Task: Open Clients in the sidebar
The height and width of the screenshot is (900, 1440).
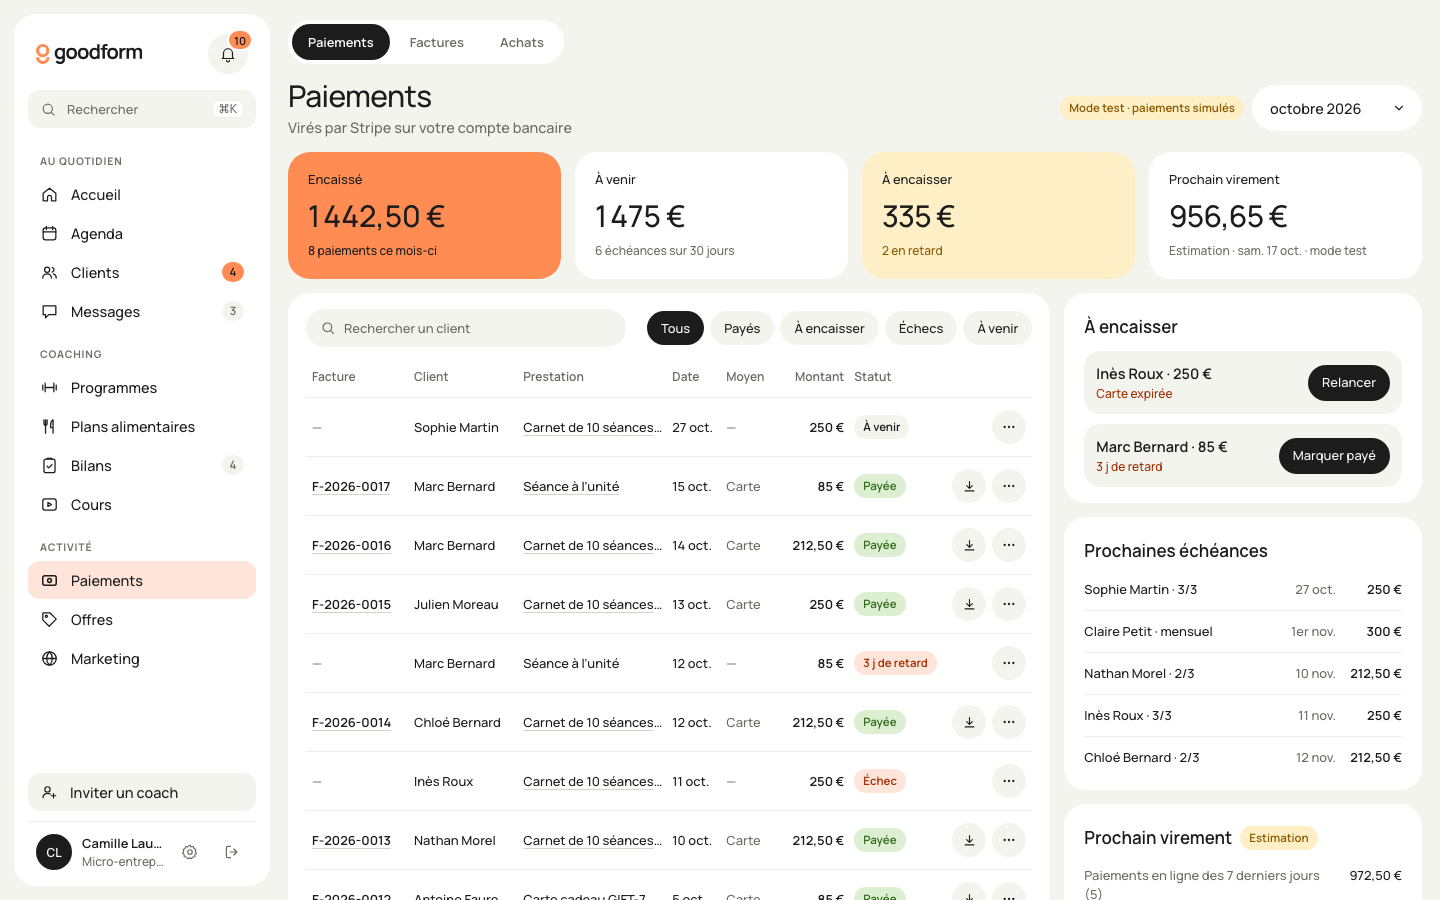Action: (142, 273)
